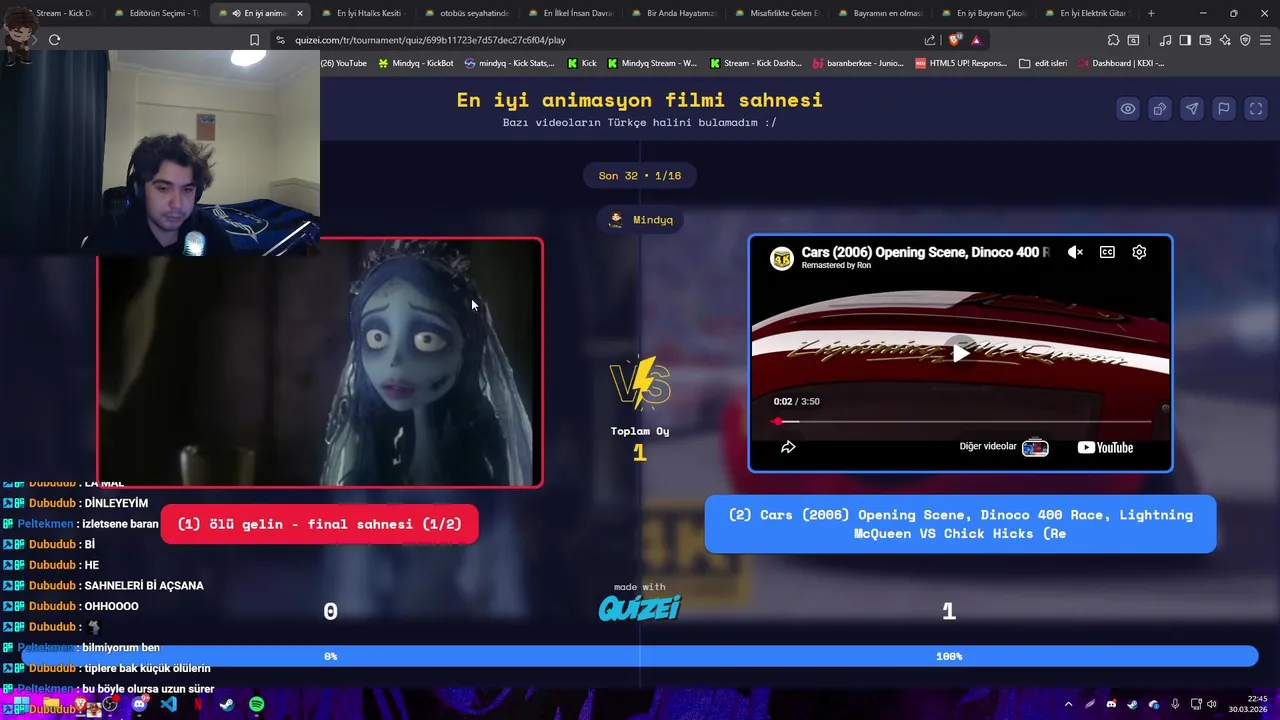Screen dimensions: 1280x720
Task: Switch to the 'Editörün Seçimi' tab
Action: [x=156, y=13]
